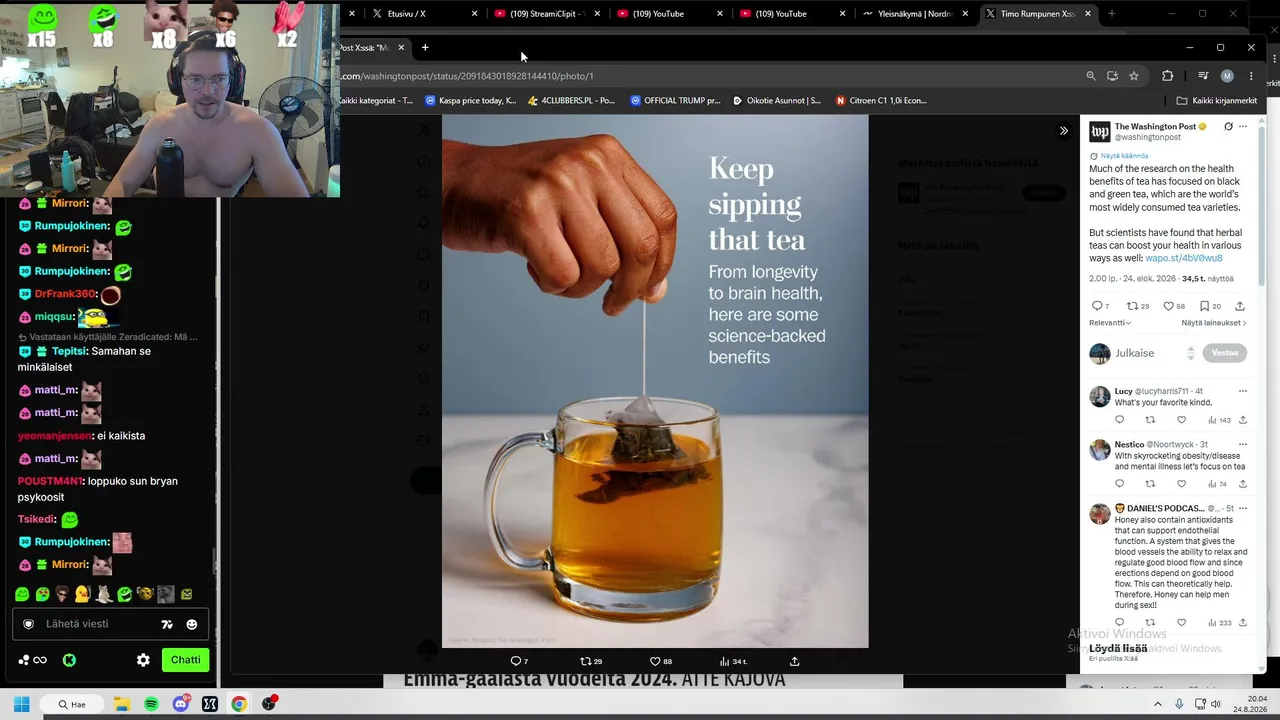Image resolution: width=1280 pixels, height=720 pixels.
Task: Open Spotify from taskbar
Action: (151, 704)
